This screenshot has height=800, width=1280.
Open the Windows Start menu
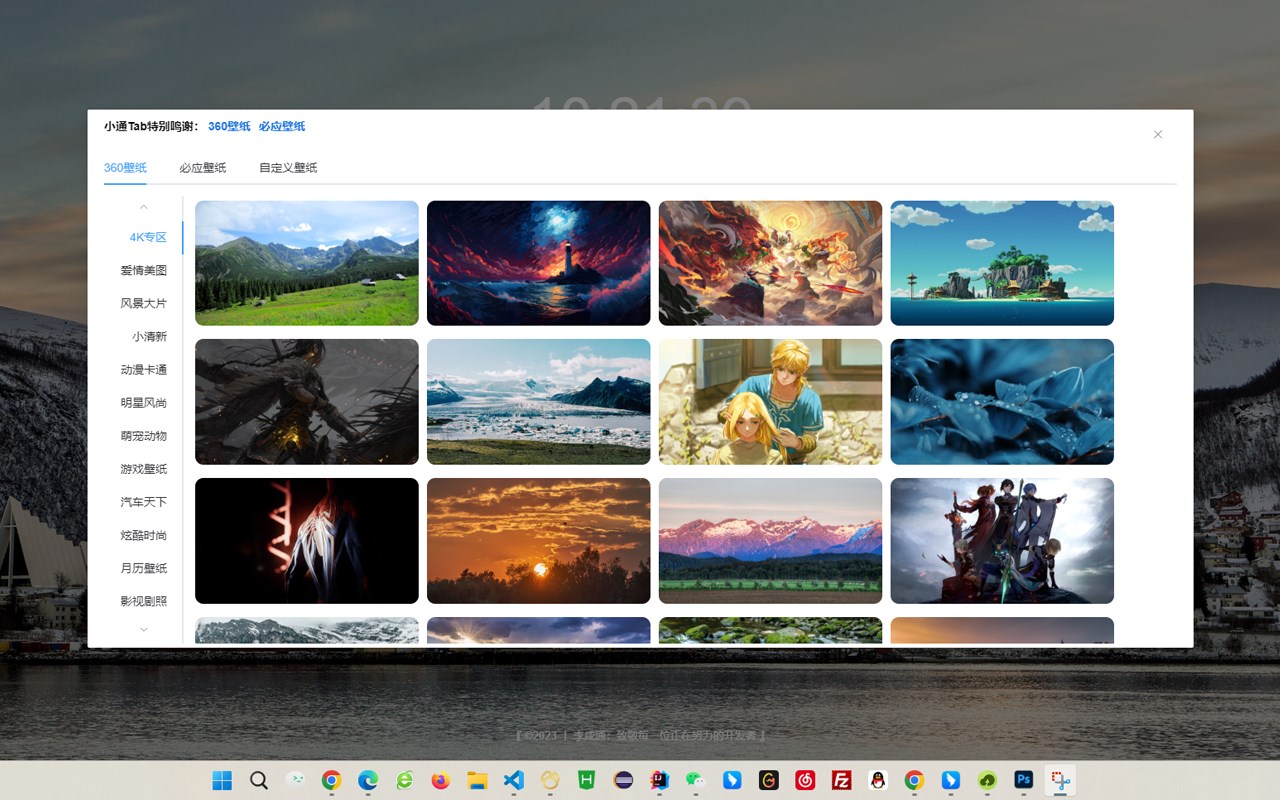click(x=222, y=780)
